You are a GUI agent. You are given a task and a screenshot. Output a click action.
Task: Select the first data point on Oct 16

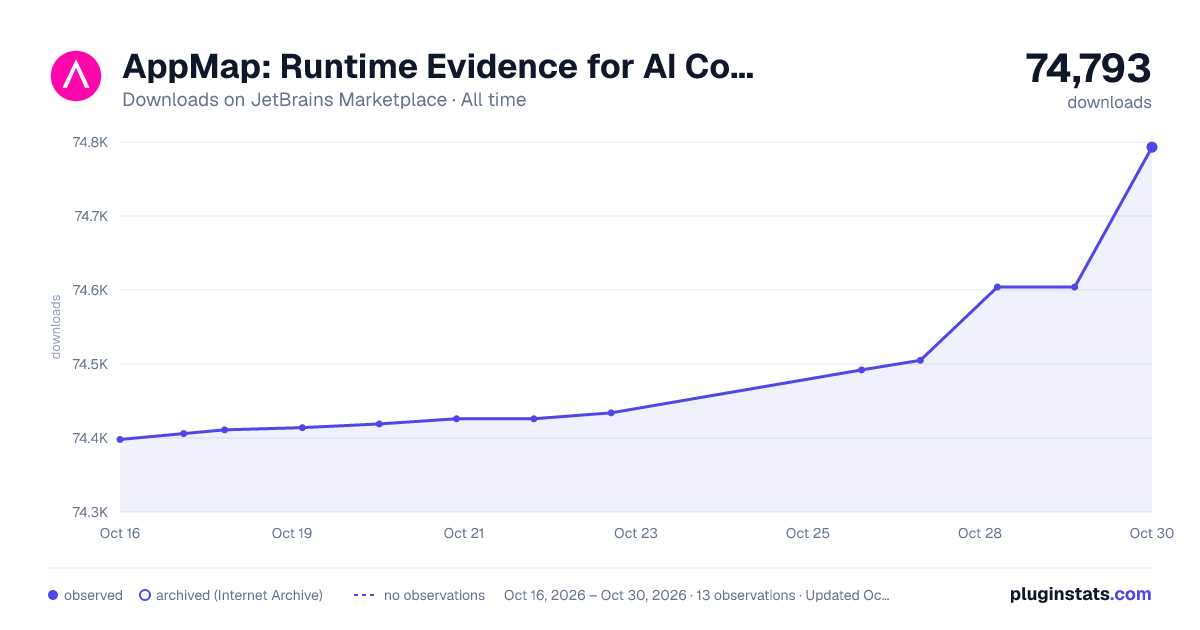(120, 439)
